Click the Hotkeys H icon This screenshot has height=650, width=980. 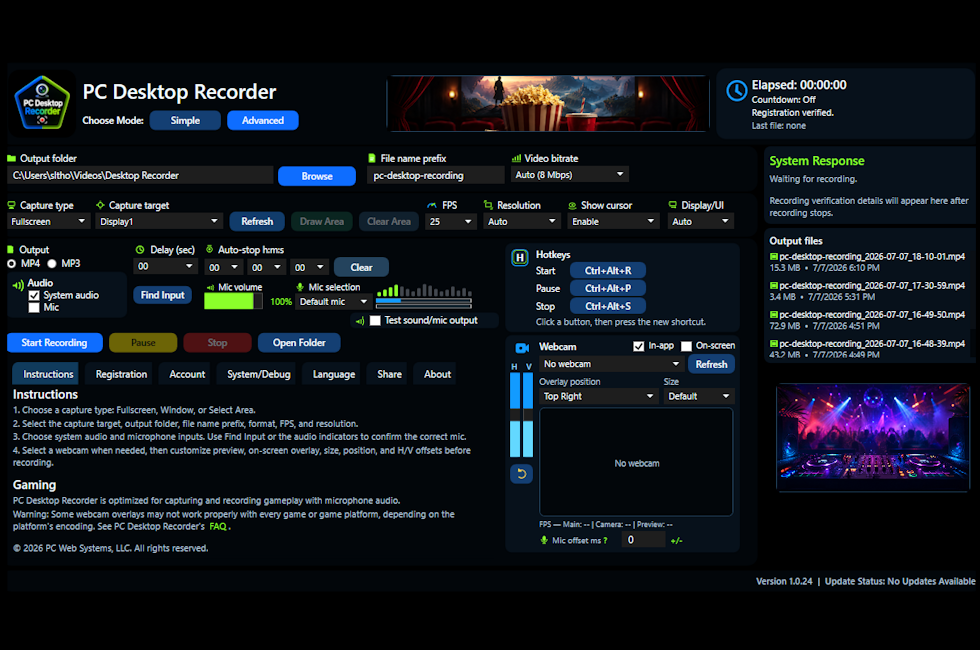pos(519,258)
